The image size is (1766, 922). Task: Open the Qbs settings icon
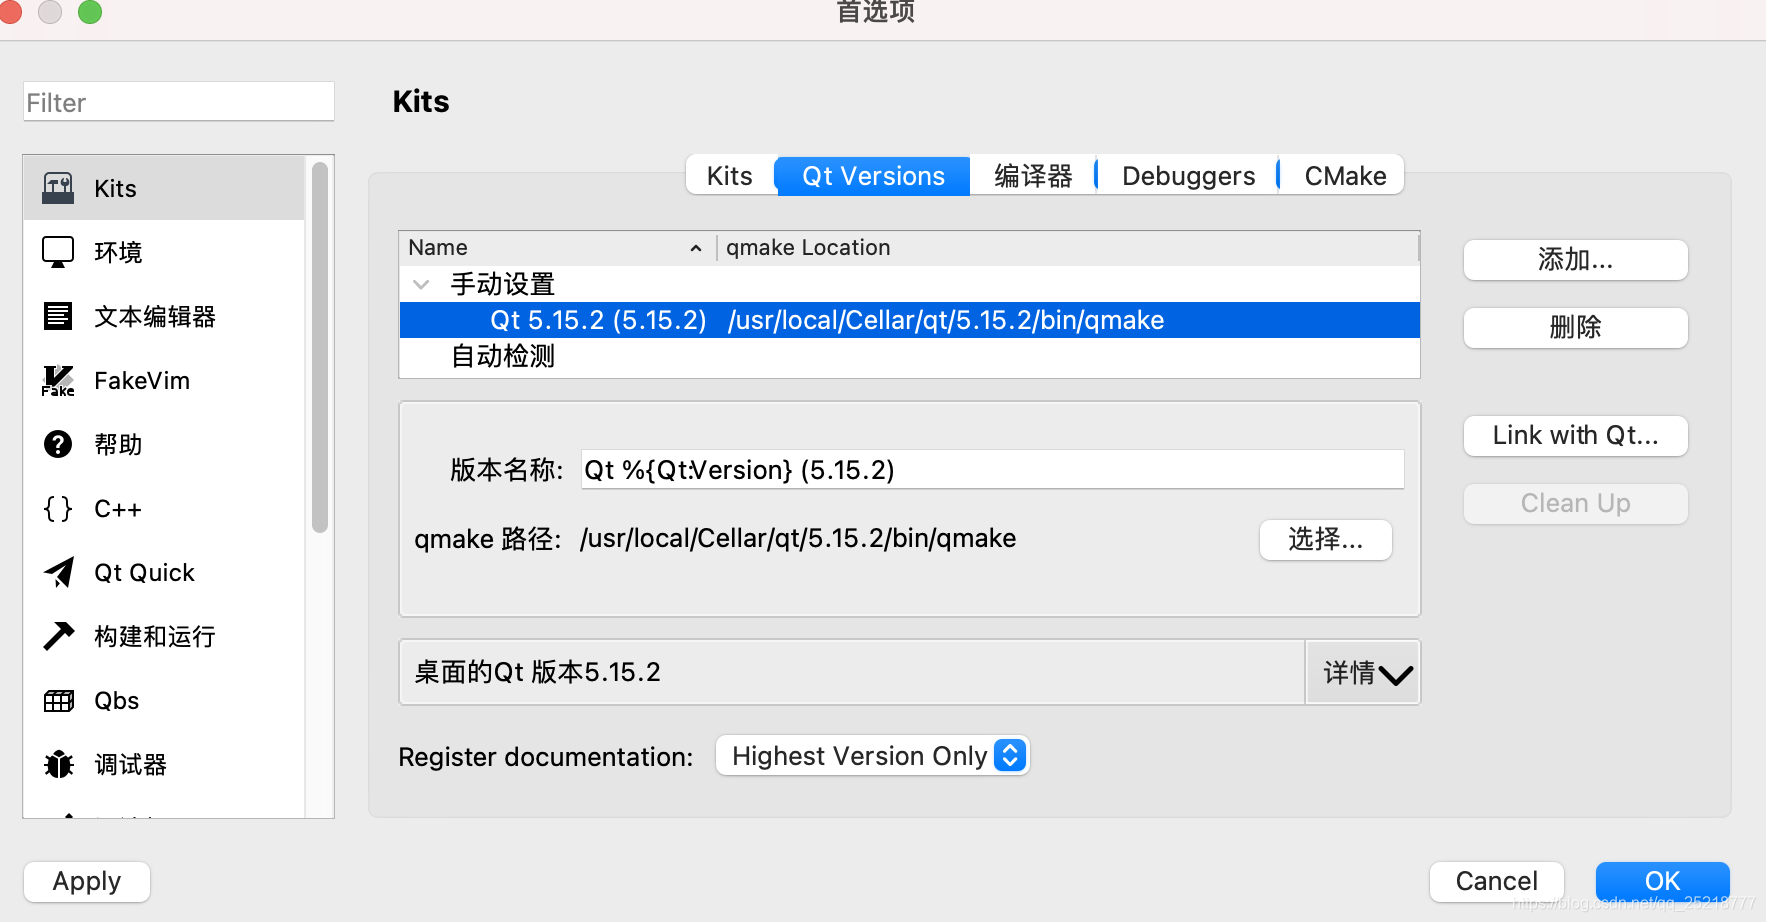[x=58, y=701]
